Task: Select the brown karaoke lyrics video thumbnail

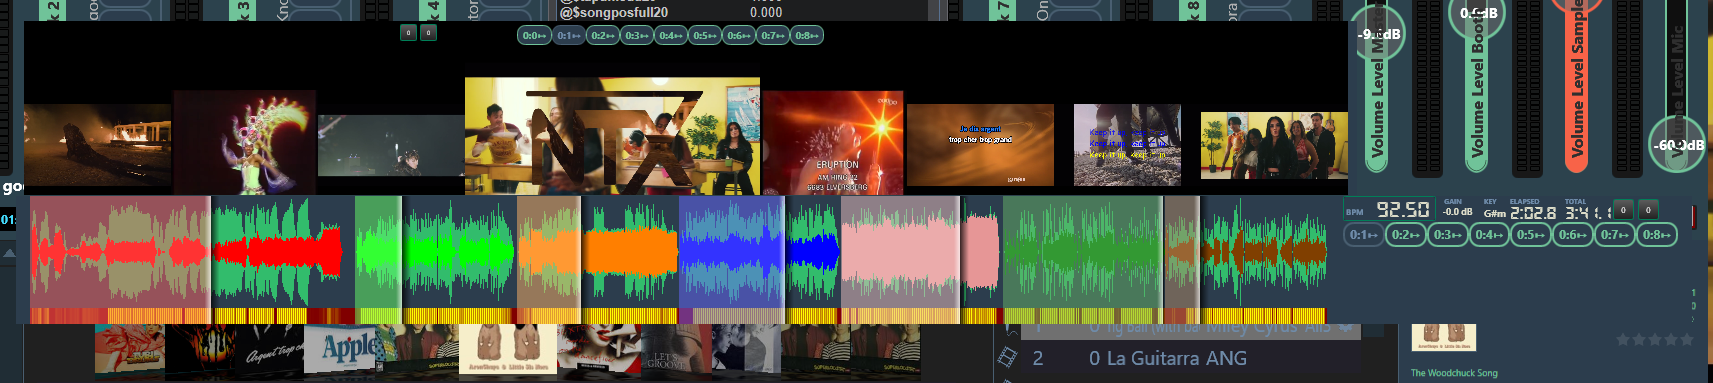Action: click(980, 145)
